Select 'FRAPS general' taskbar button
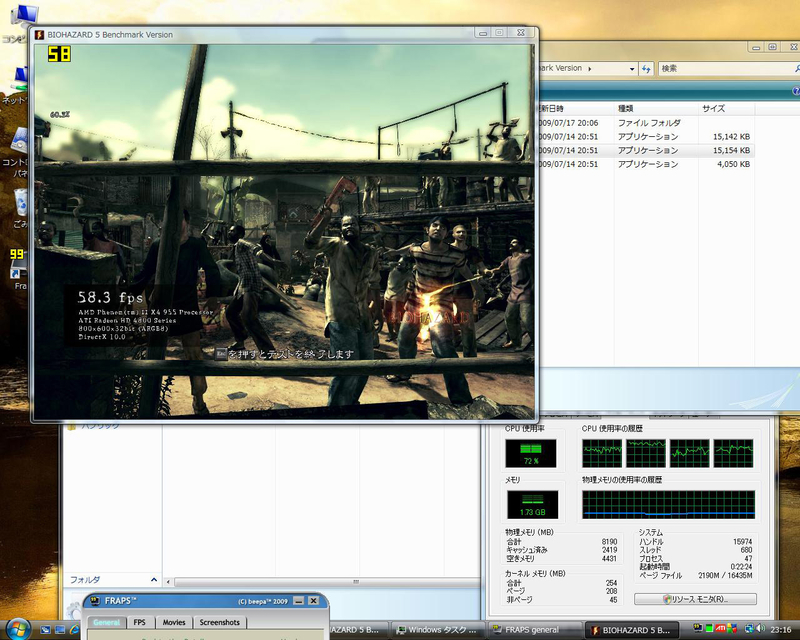800x640 pixels. click(532, 630)
